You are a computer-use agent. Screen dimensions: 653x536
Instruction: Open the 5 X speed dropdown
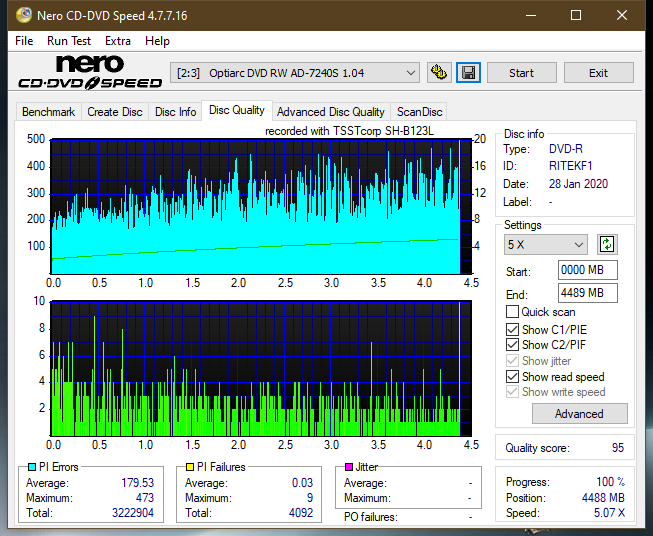coord(546,244)
